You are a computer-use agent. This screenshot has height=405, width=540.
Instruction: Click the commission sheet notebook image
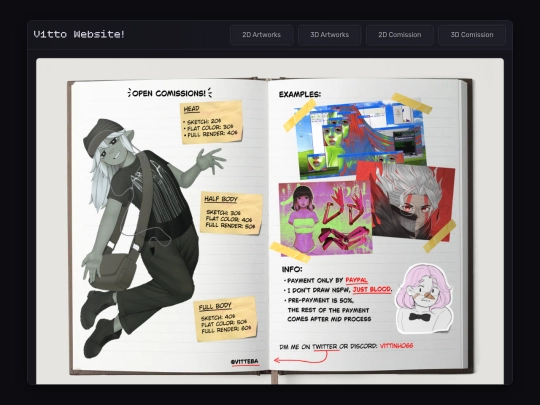(270, 221)
